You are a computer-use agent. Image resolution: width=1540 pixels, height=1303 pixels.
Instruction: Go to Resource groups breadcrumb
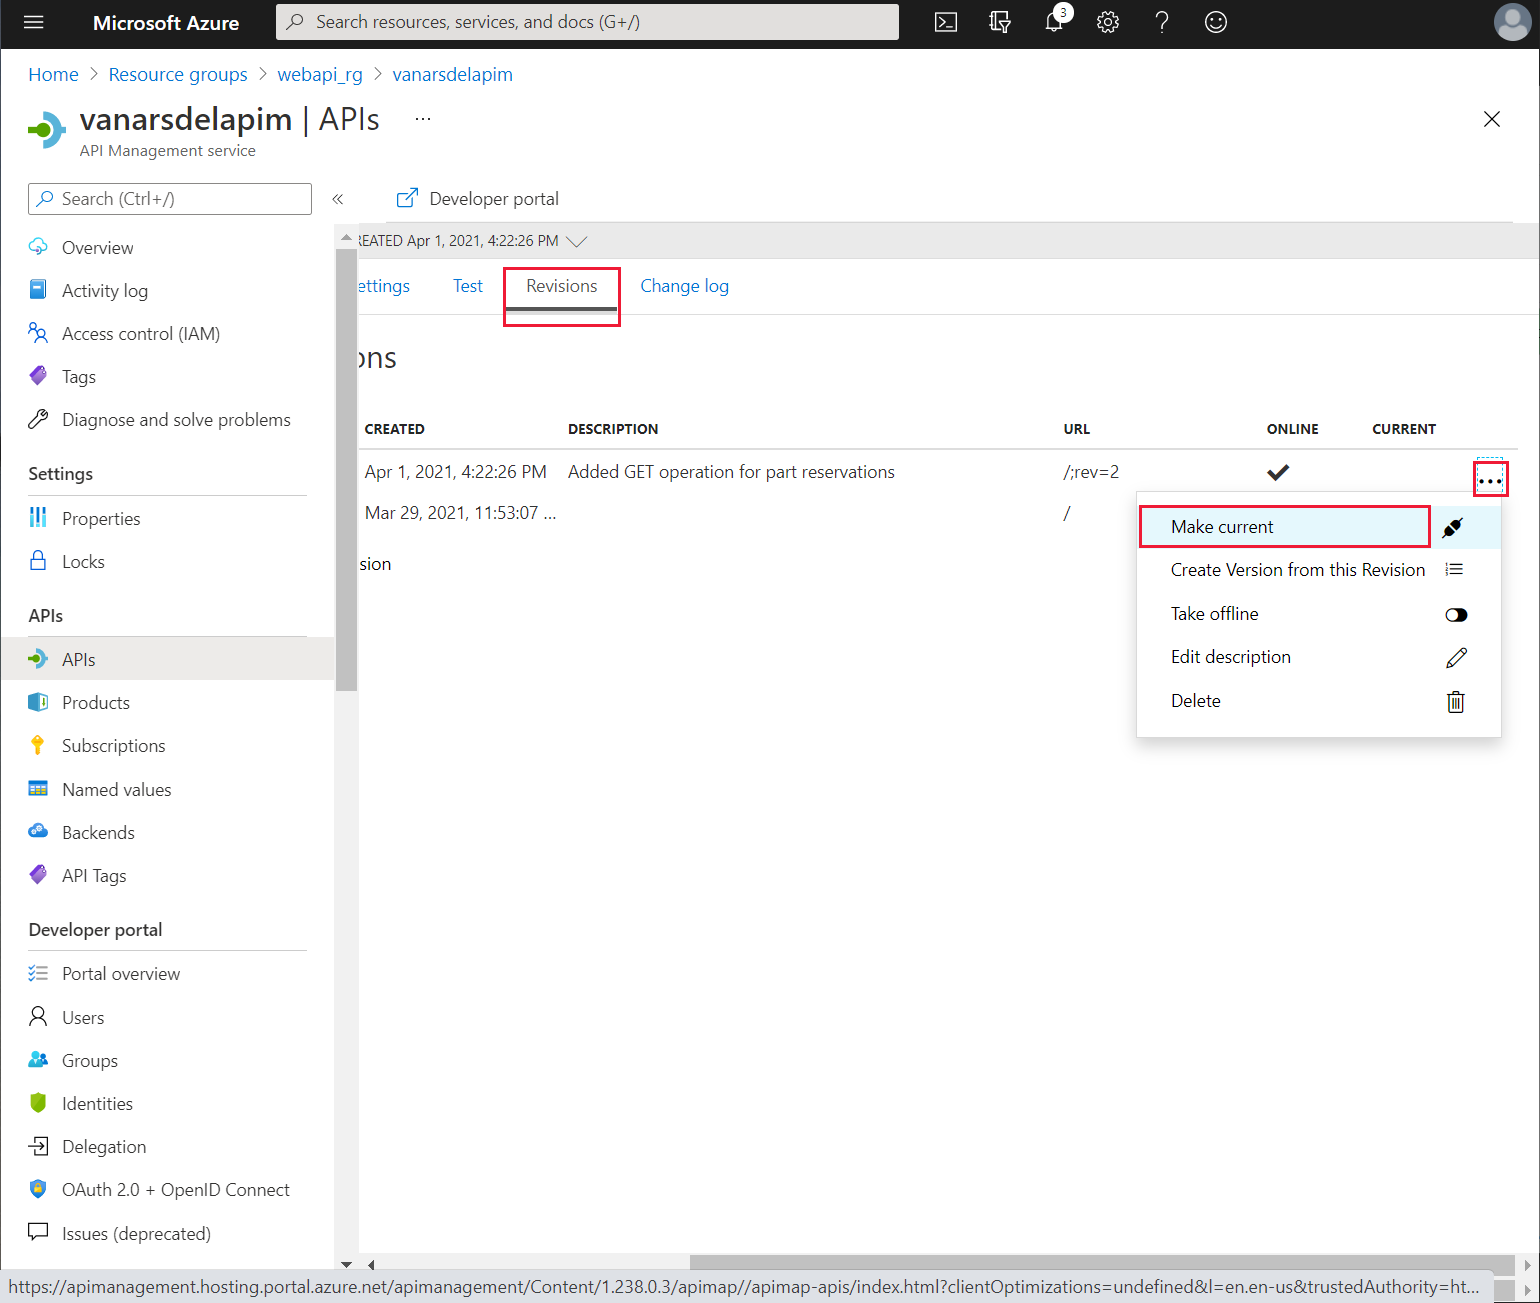pyautogui.click(x=178, y=74)
